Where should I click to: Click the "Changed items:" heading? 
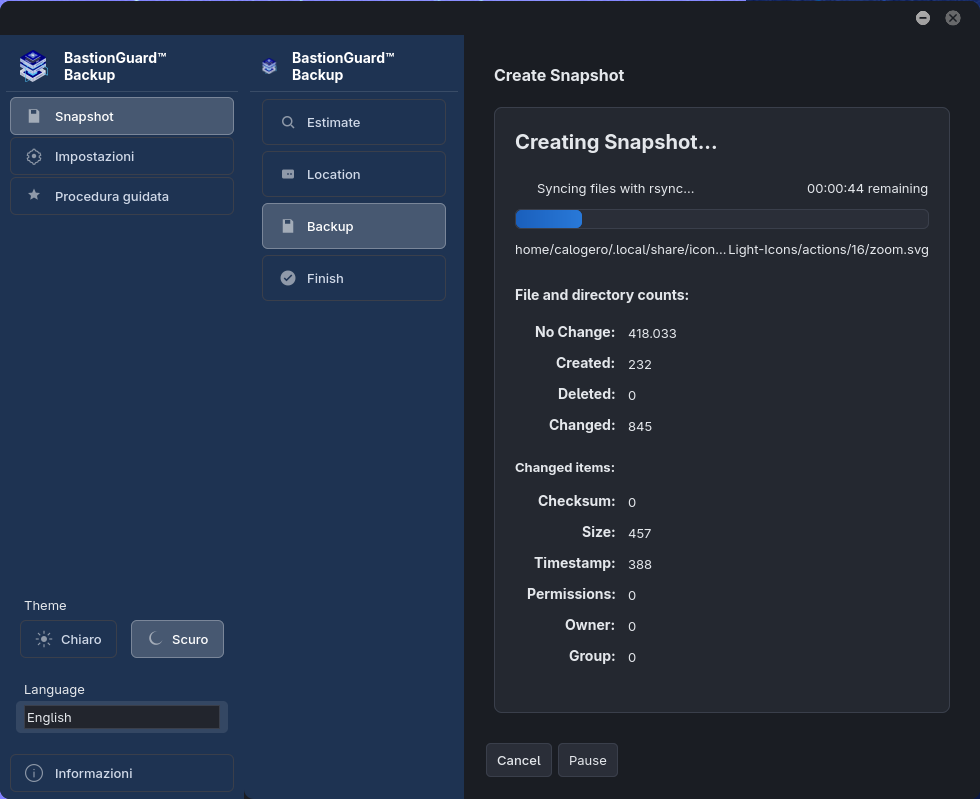point(564,468)
